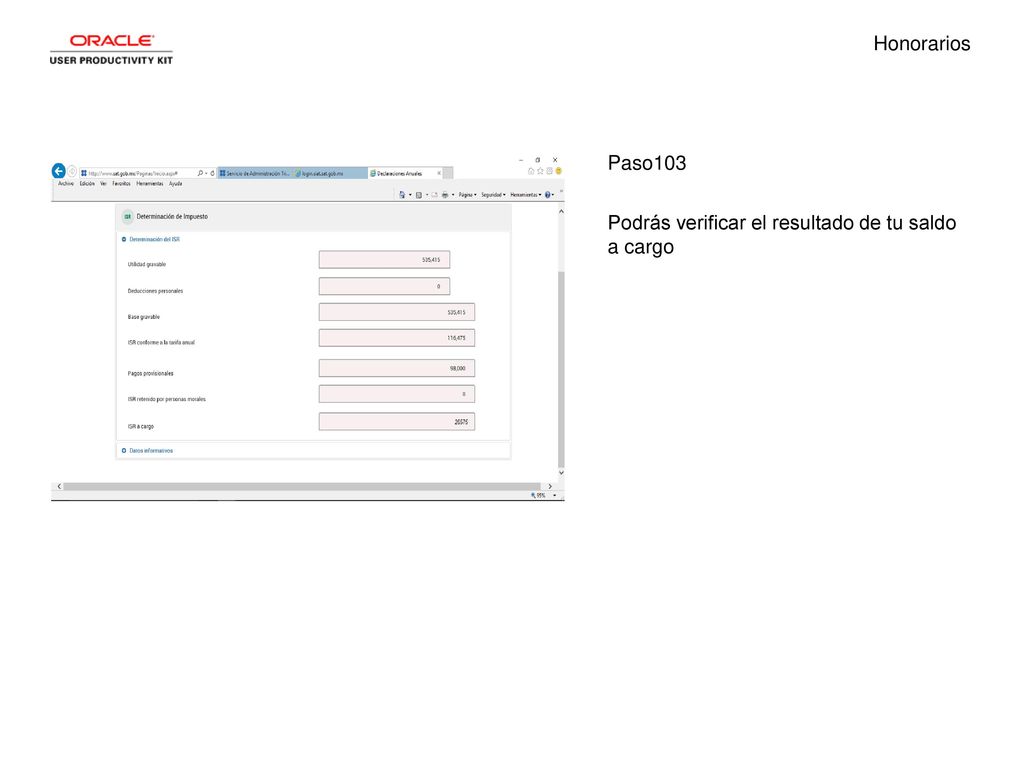Viewport: 1024px width, 768px height.
Task: Click the home icon in browser corner
Action: tap(531, 171)
